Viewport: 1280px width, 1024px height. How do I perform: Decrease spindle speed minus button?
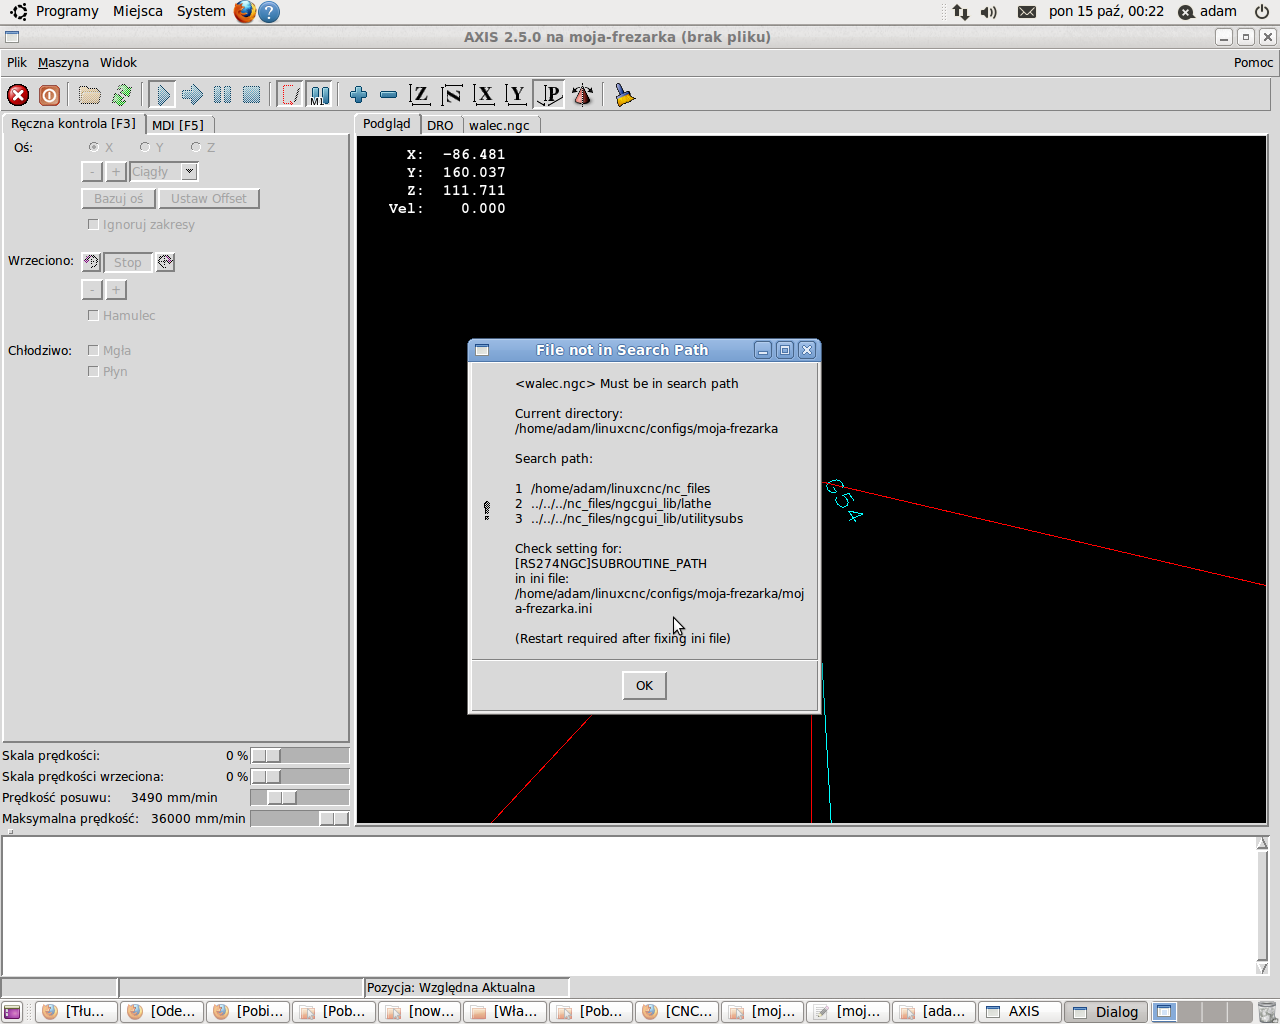(92, 290)
